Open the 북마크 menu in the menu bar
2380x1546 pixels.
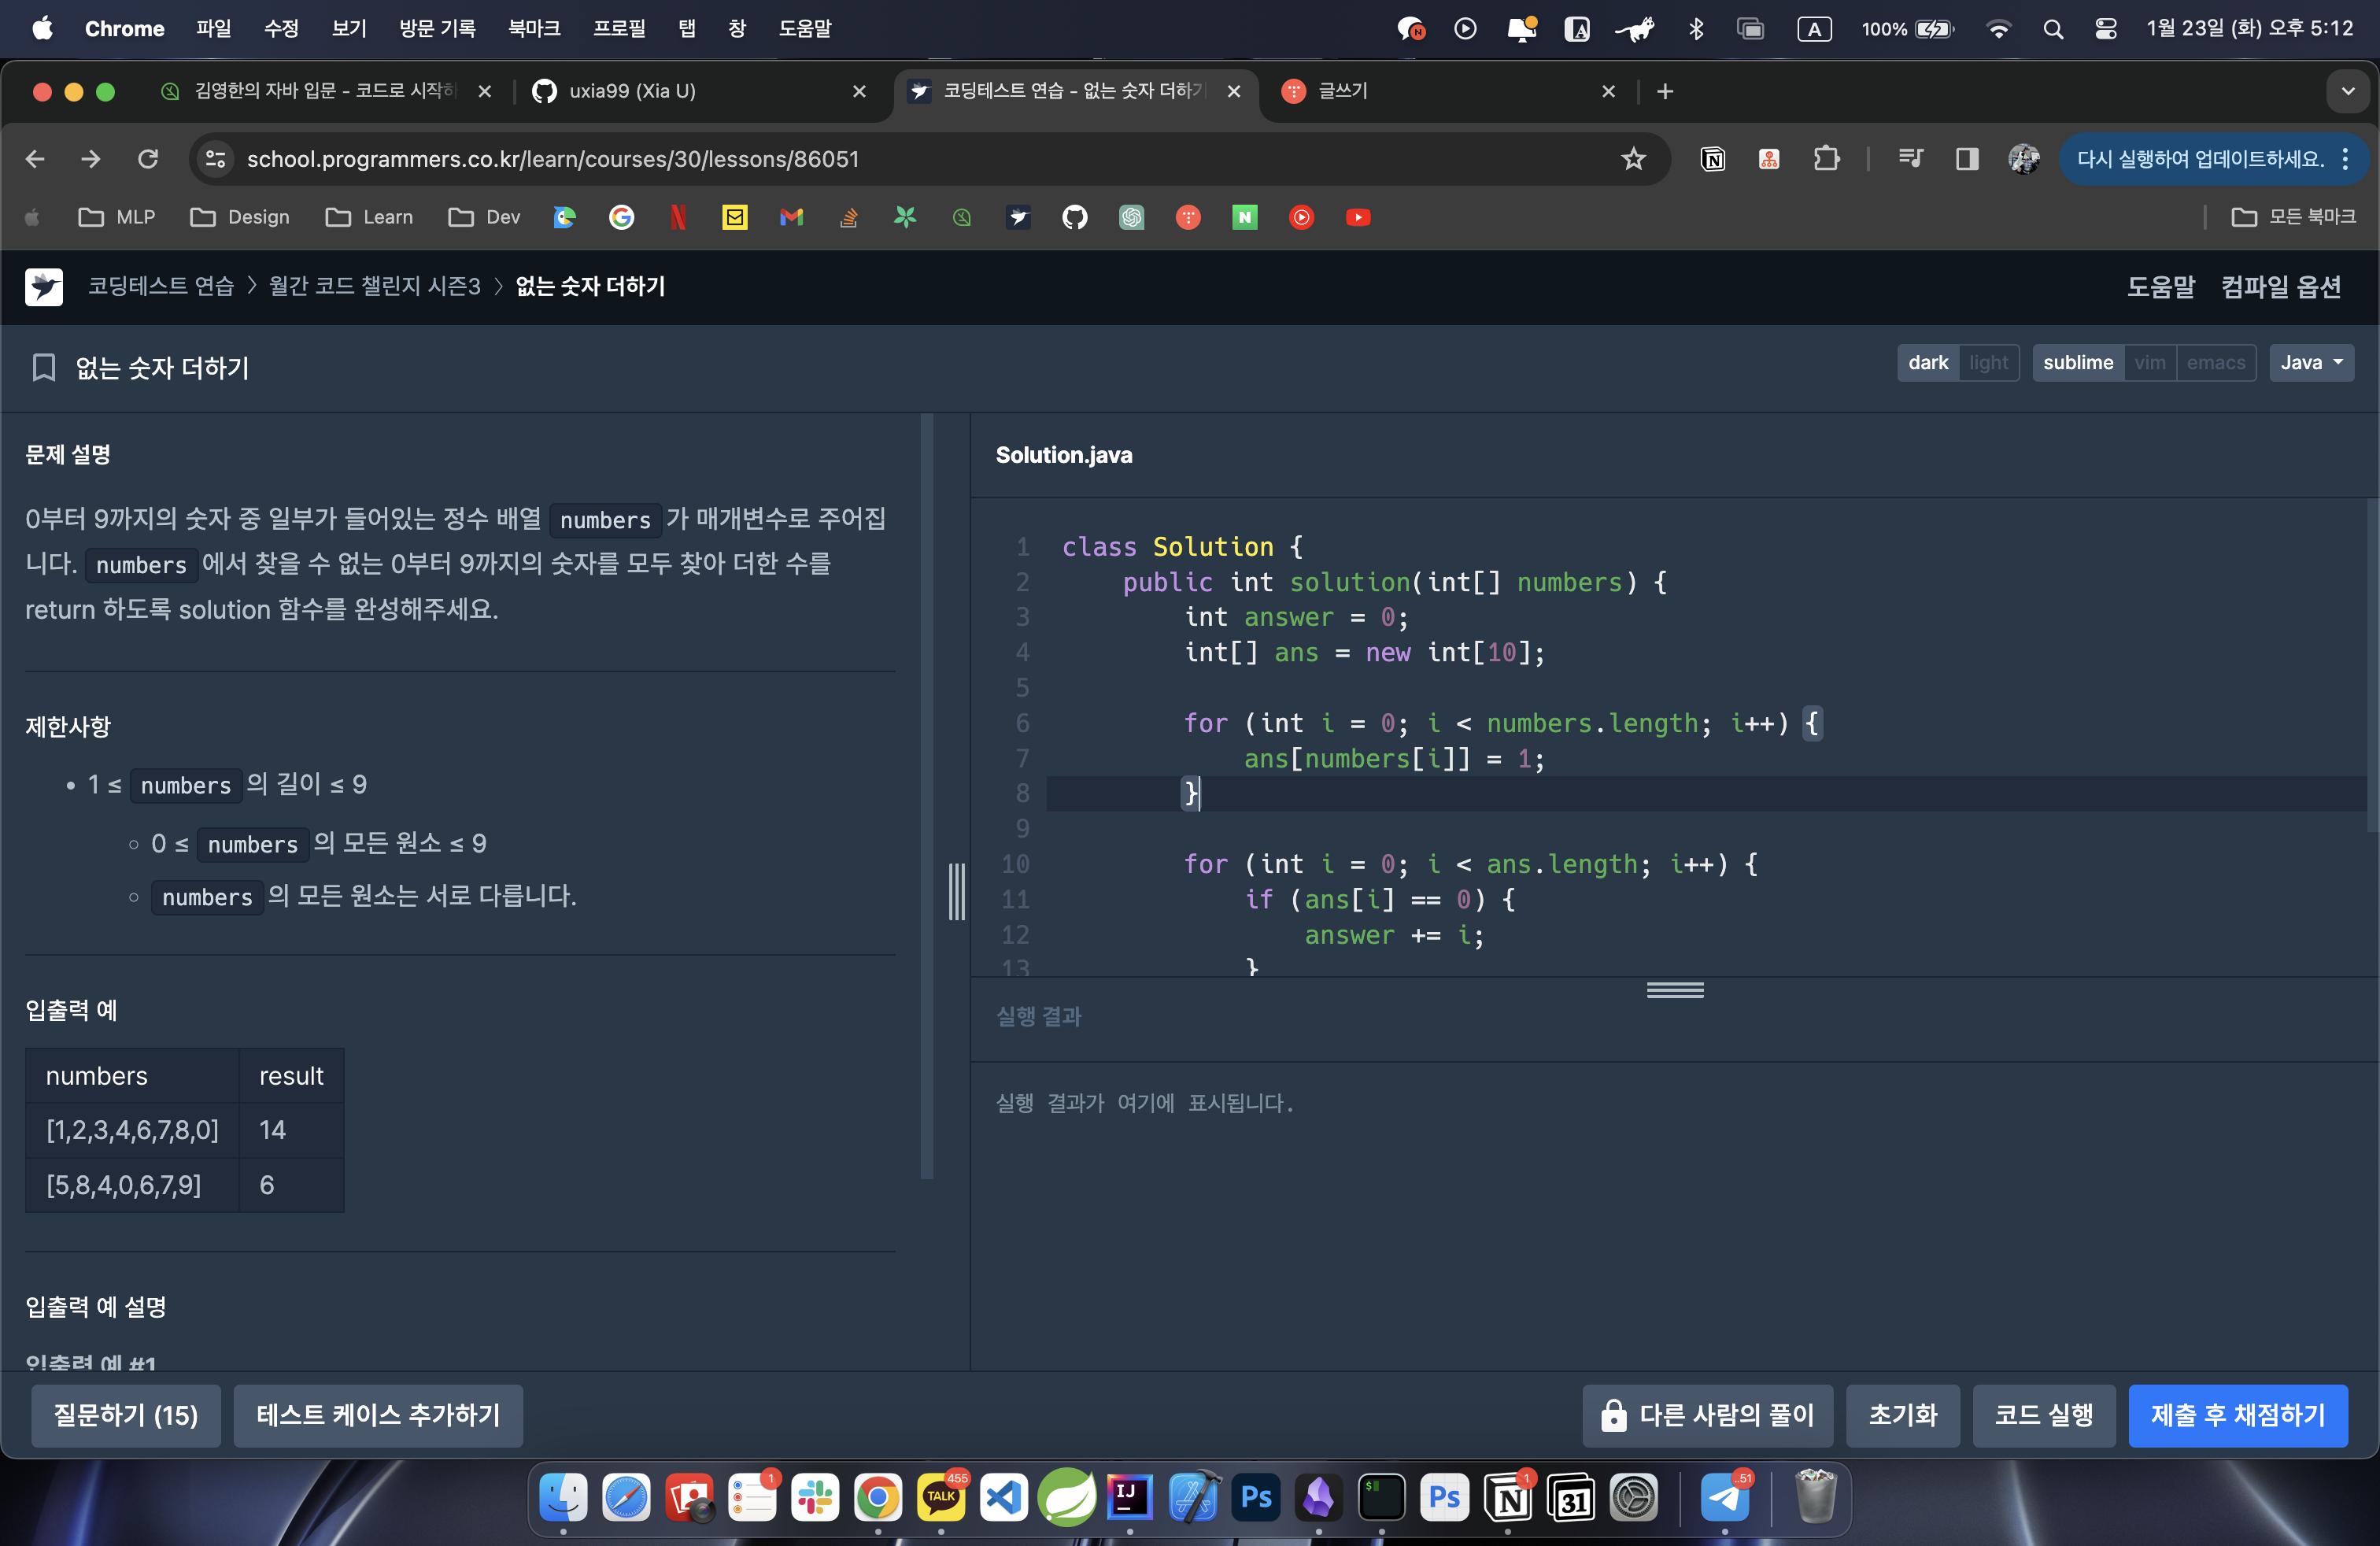533,28
